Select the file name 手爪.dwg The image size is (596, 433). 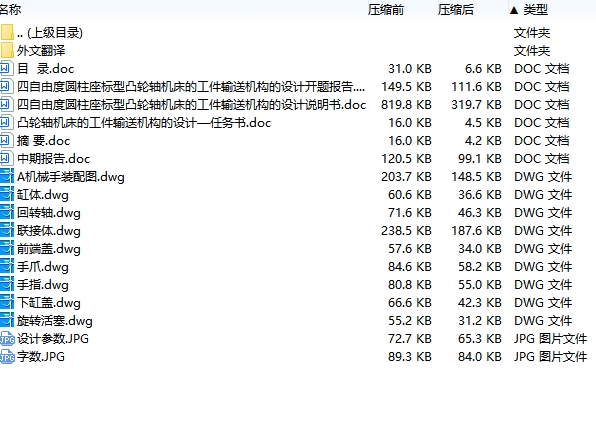point(43,267)
